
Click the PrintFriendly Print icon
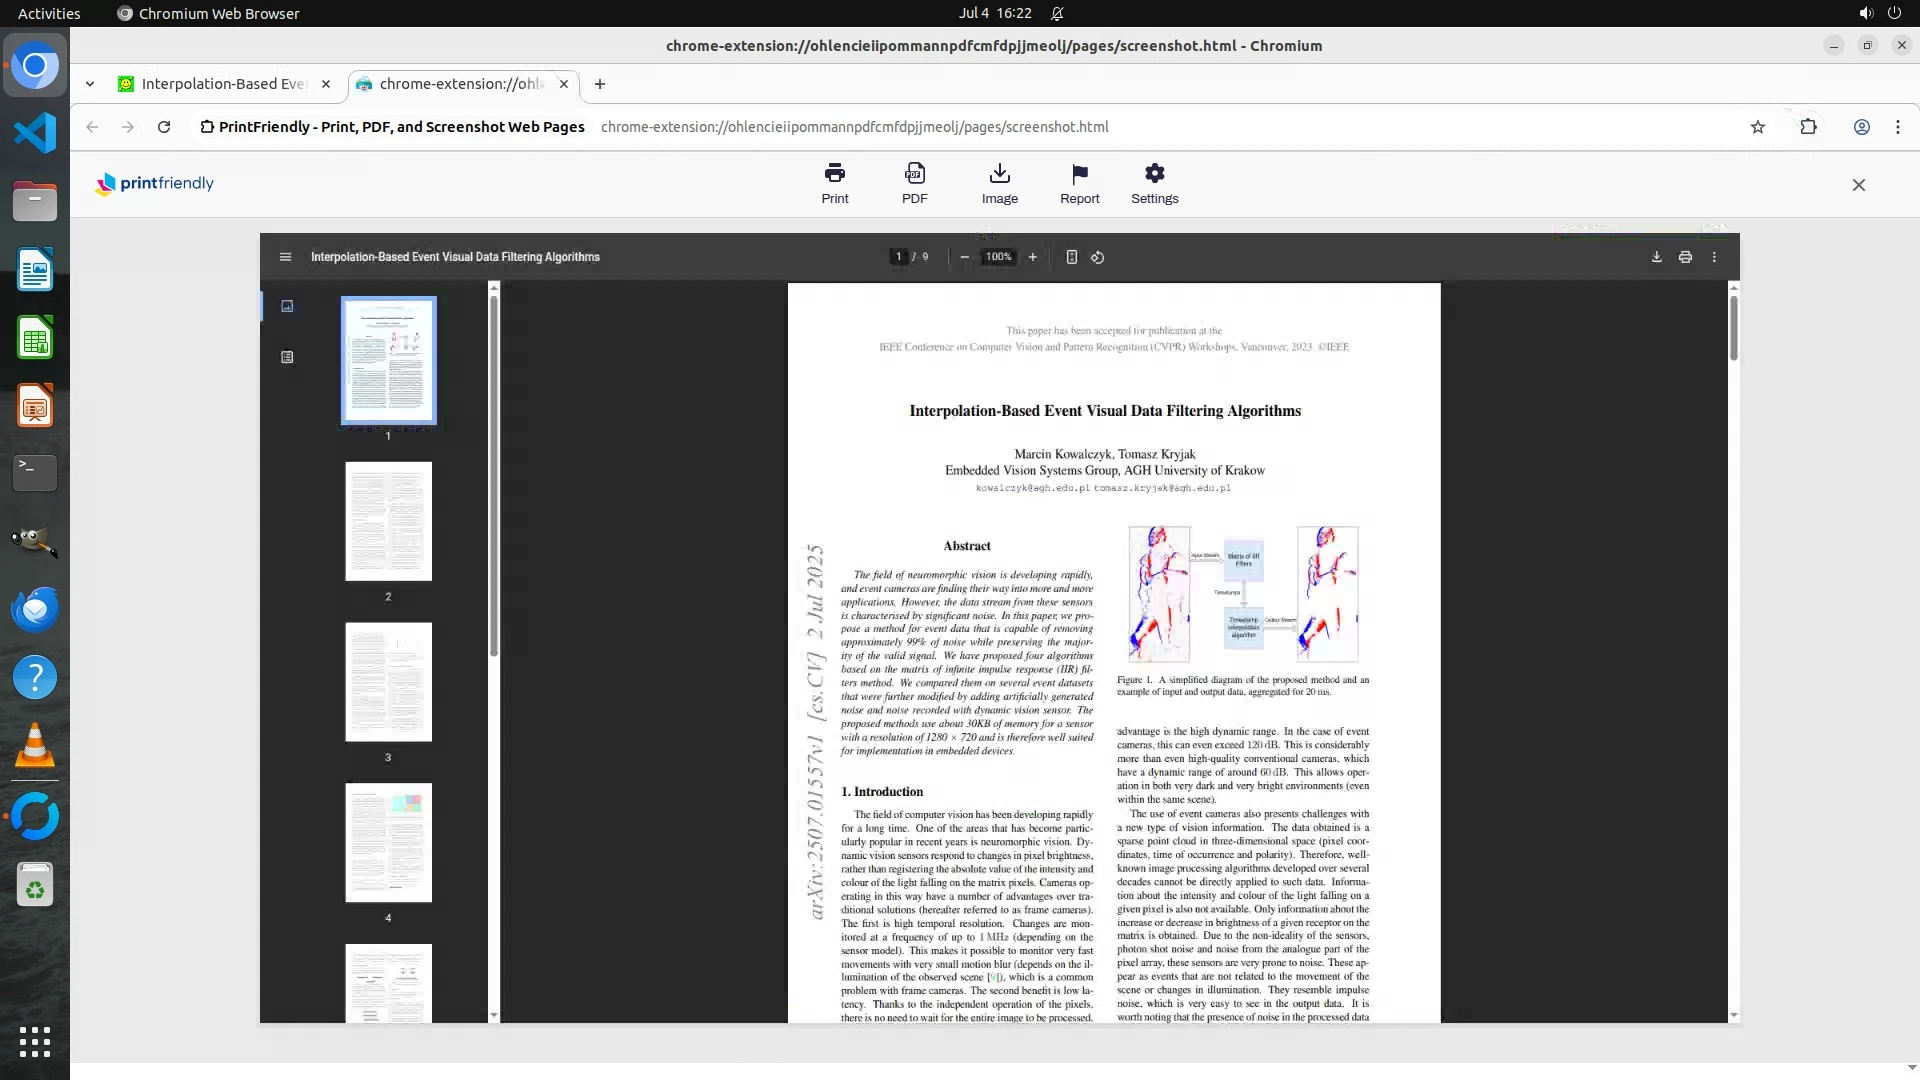(x=834, y=174)
